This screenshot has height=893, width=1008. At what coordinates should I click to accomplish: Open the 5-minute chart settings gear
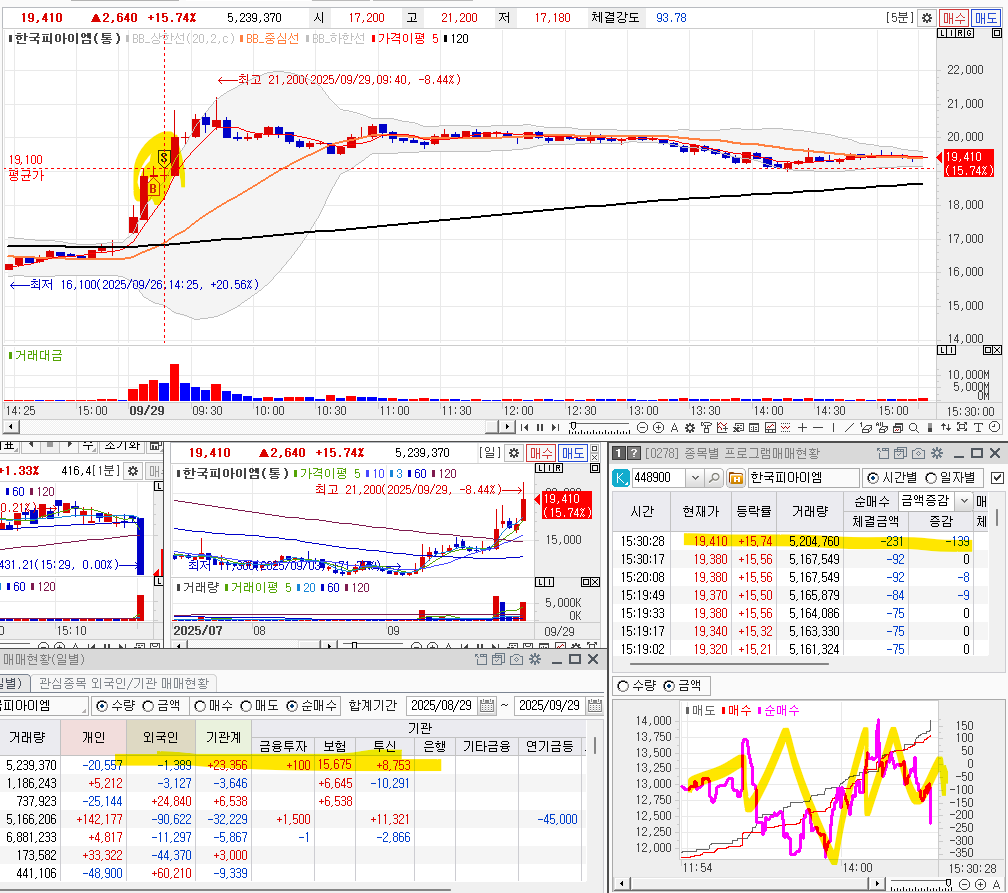(x=926, y=18)
